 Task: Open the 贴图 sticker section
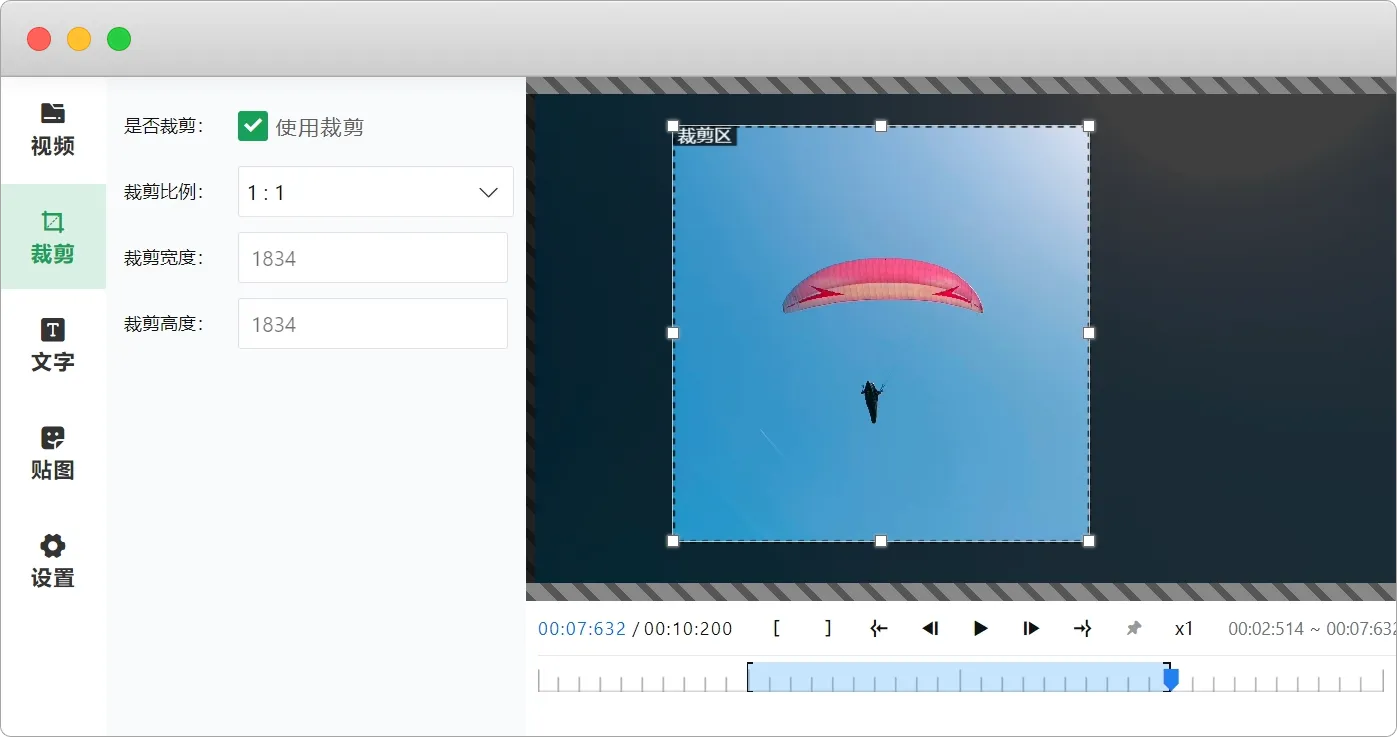[53, 453]
